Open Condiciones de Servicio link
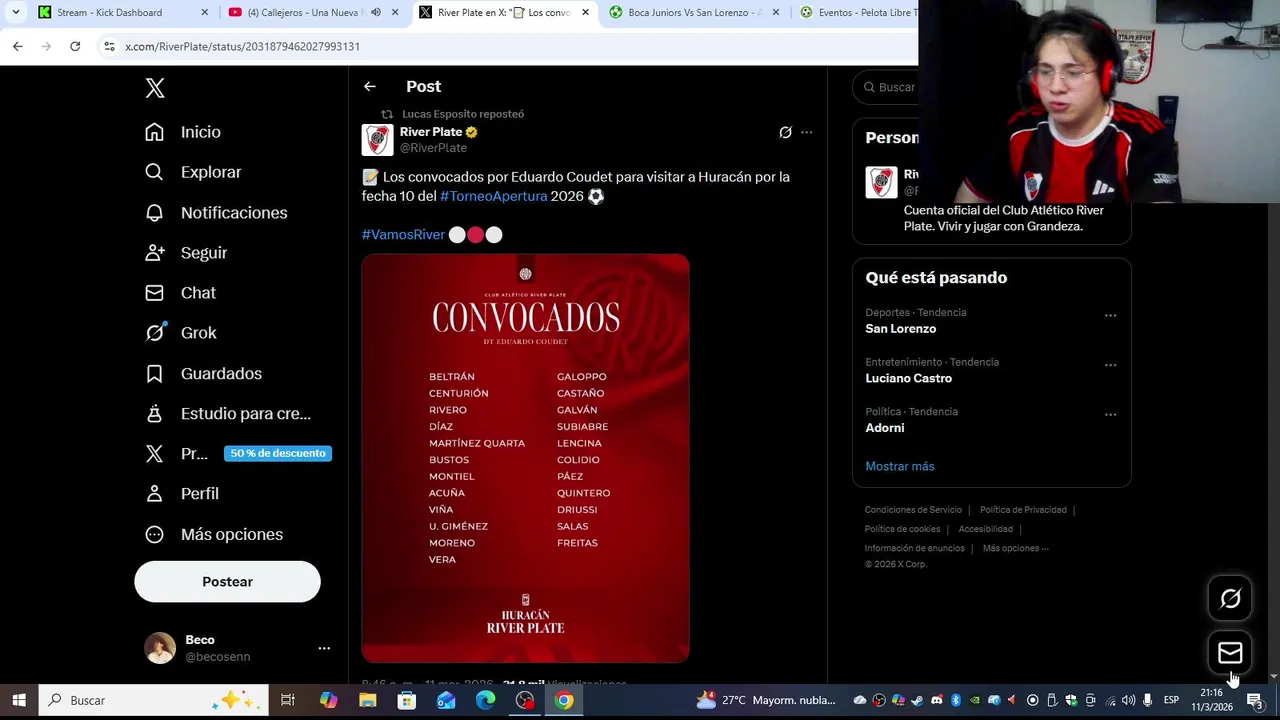Screen dimensions: 1280x720 tap(913, 510)
